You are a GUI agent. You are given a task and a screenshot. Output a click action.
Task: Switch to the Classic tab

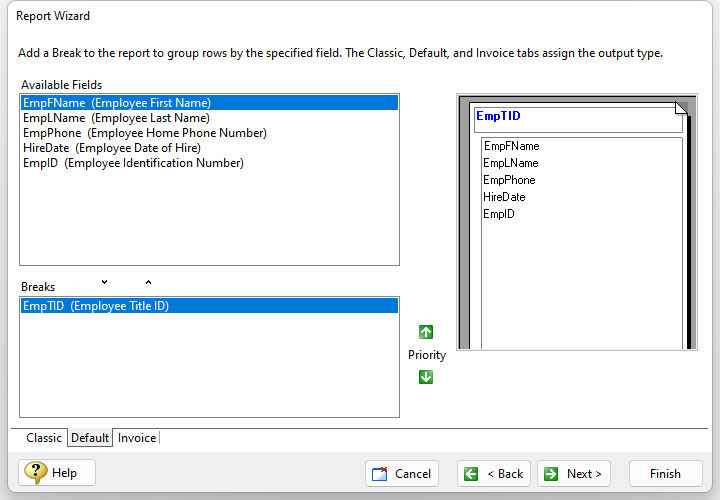(44, 438)
